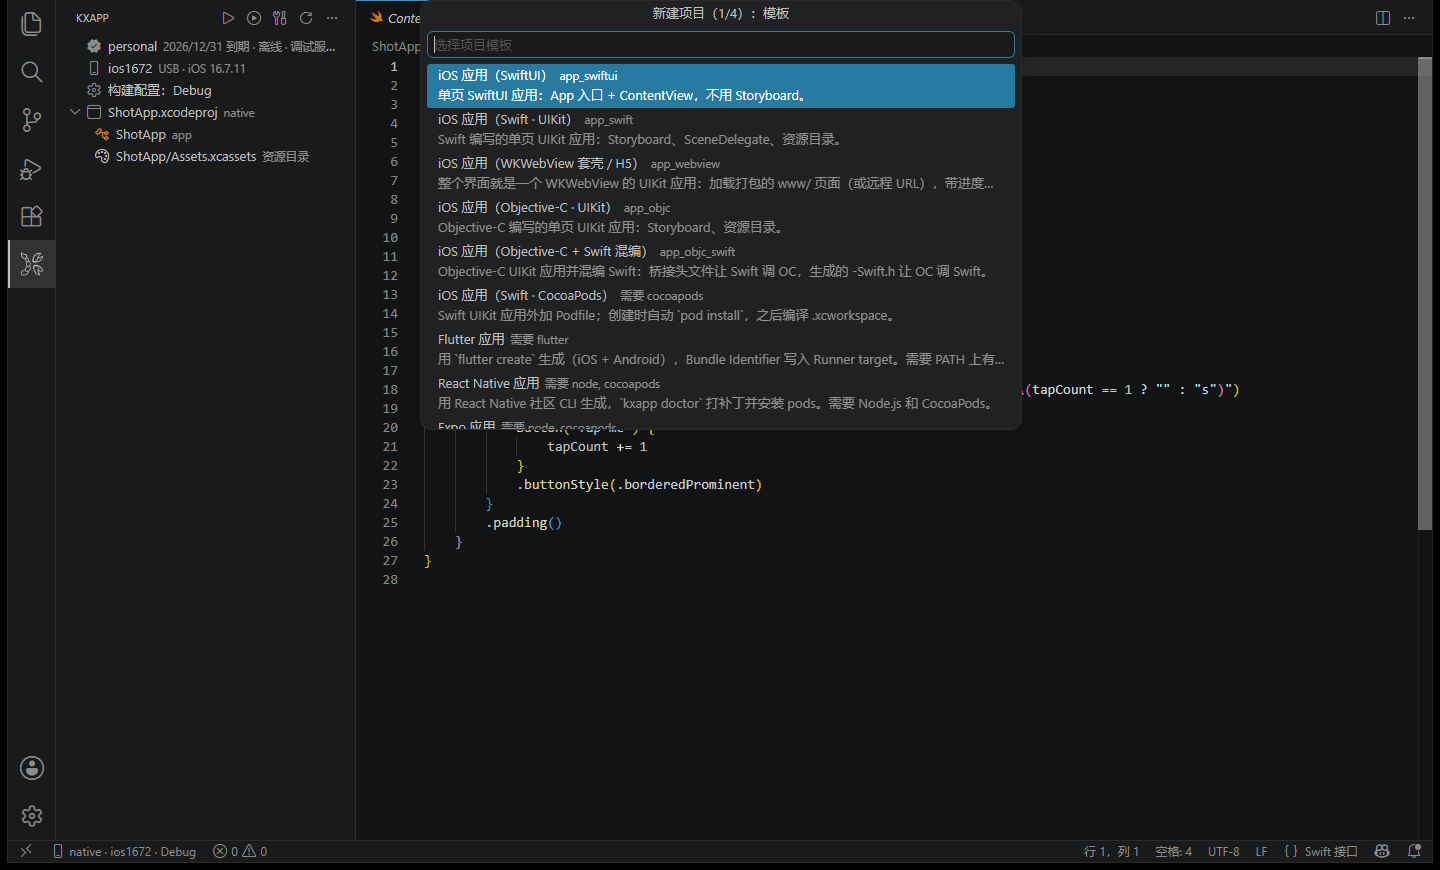The width and height of the screenshot is (1440, 870).
Task: Open editor more actions ellipsis at top right
Action: coord(1409,18)
